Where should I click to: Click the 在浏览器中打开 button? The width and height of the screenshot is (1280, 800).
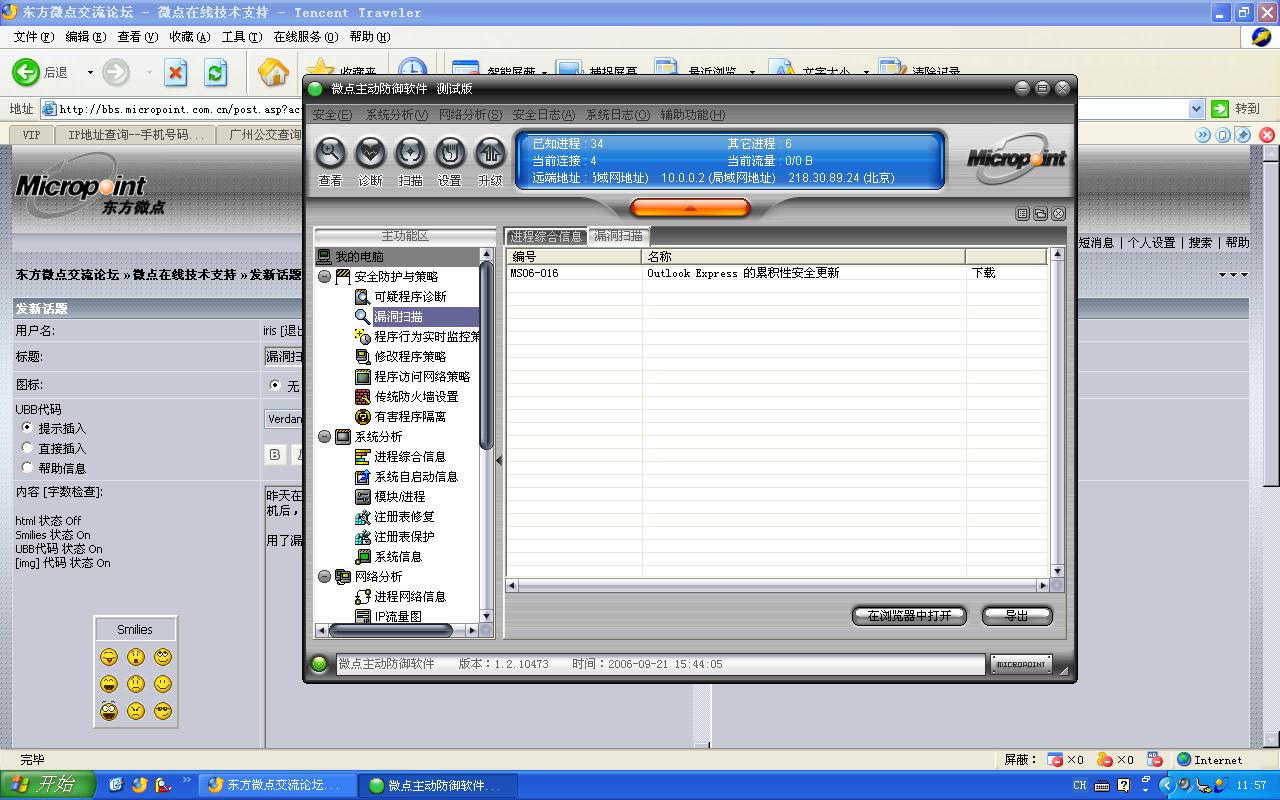[x=909, y=616]
